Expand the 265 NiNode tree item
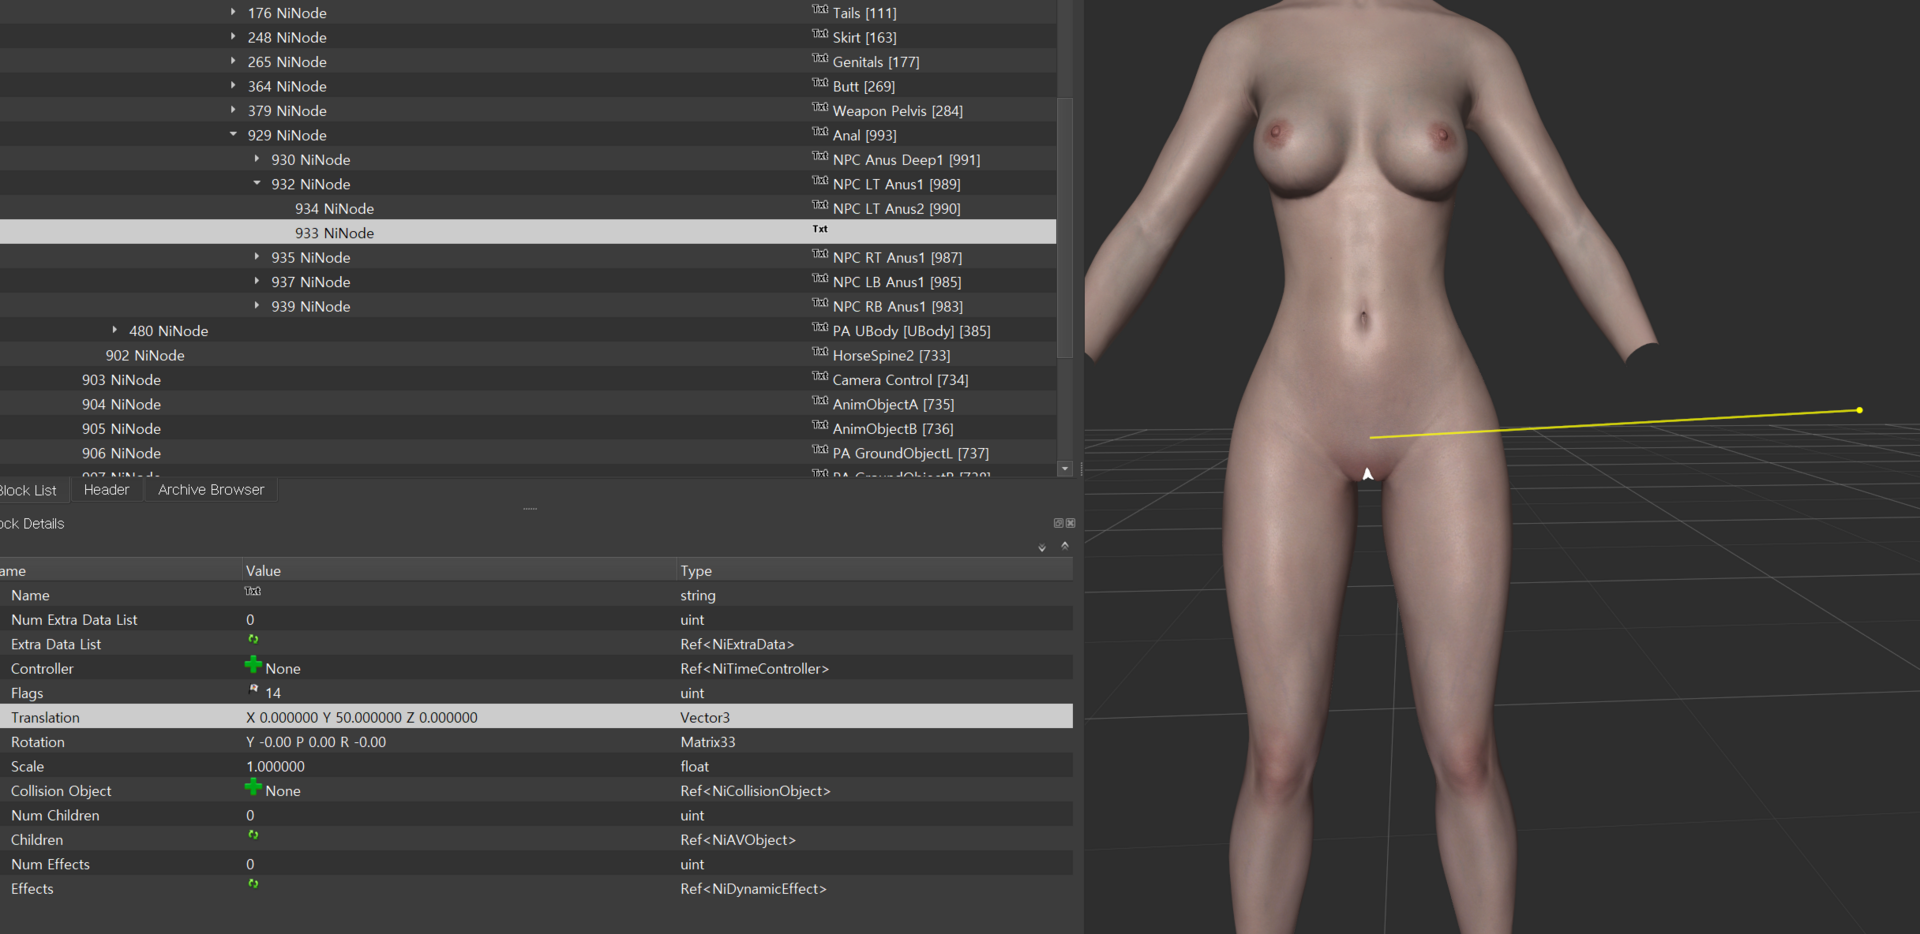1920x934 pixels. coord(233,61)
